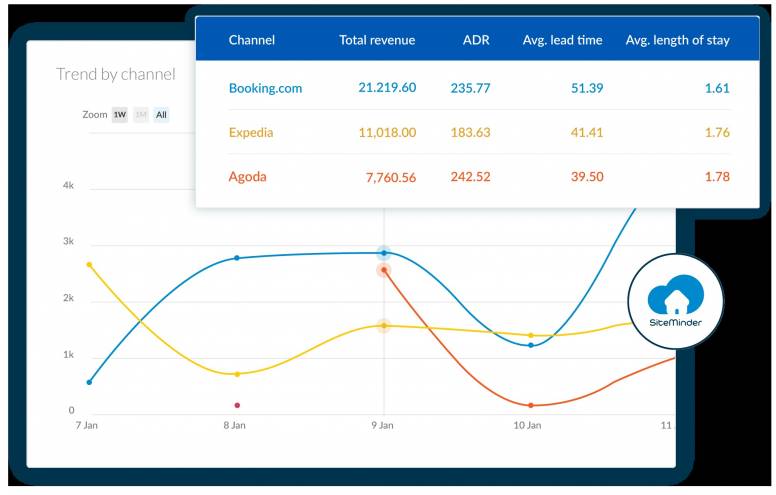Click the Avg. length of stay header
This screenshot has height=495, width=776.
(x=677, y=41)
